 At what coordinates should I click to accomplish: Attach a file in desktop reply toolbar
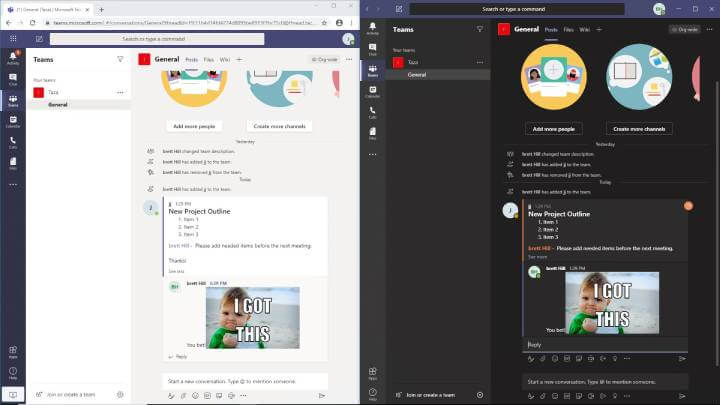pyautogui.click(x=543, y=359)
